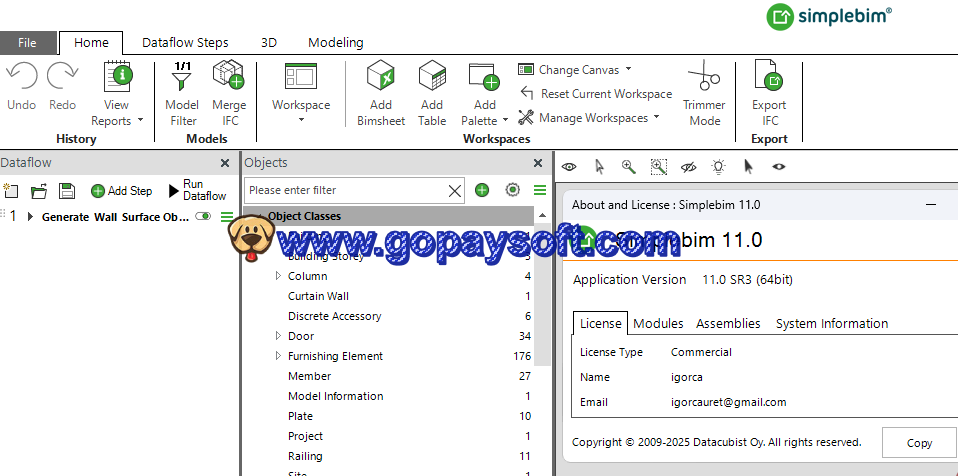Open Workspace dropdown arrow
This screenshot has width=958, height=476.
[301, 120]
